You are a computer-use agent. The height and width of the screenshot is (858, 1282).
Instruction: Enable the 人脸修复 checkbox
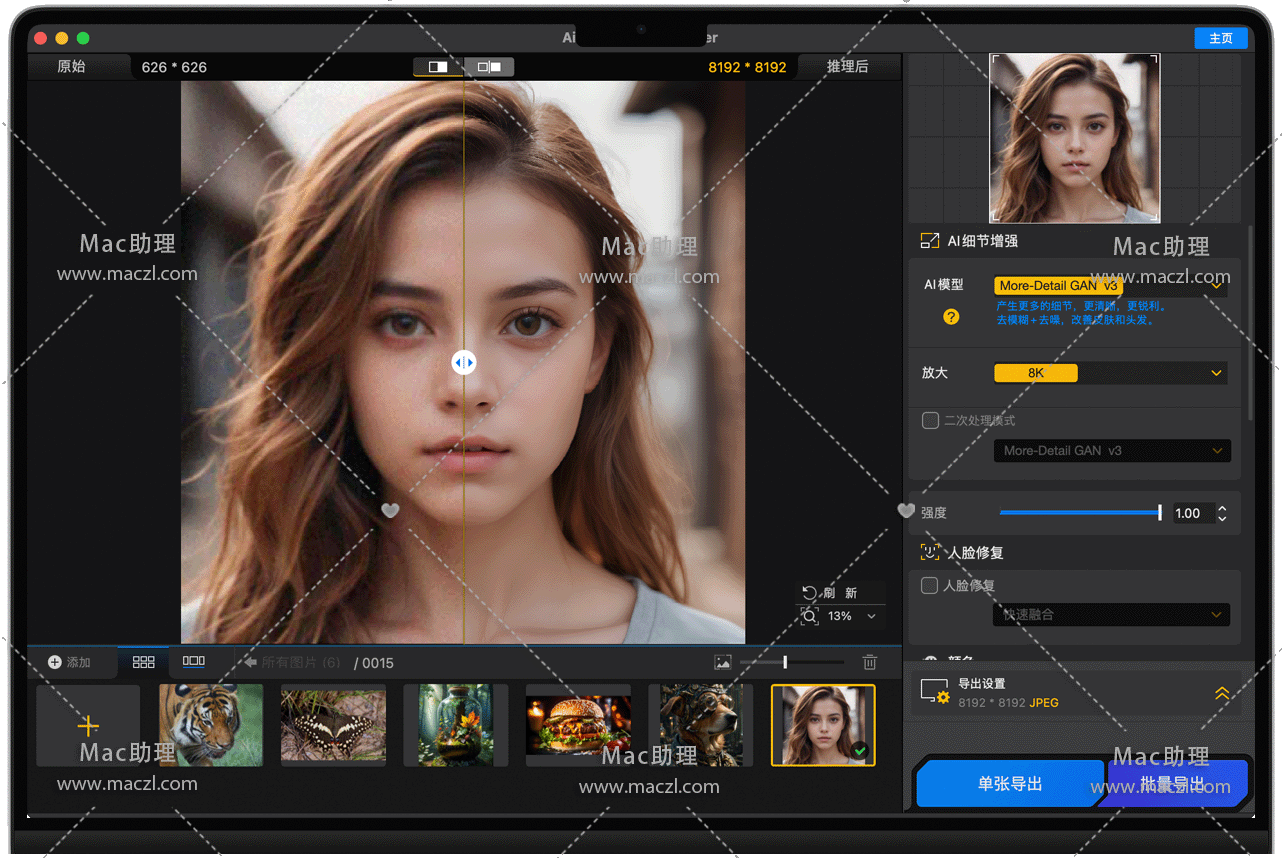930,586
